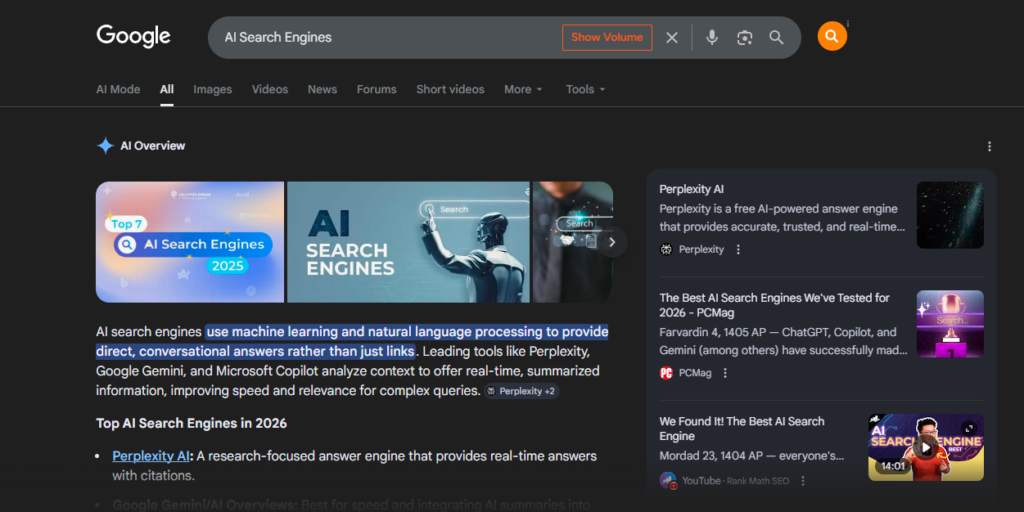This screenshot has width=1024, height=512.
Task: Open the Perplexity AI card thumbnail
Action: pos(950,215)
